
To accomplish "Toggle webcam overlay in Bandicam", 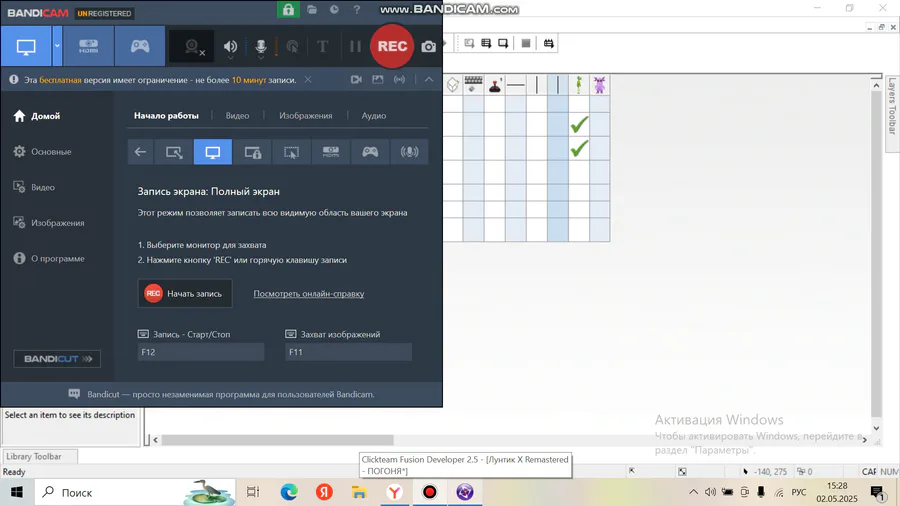I will point(193,47).
